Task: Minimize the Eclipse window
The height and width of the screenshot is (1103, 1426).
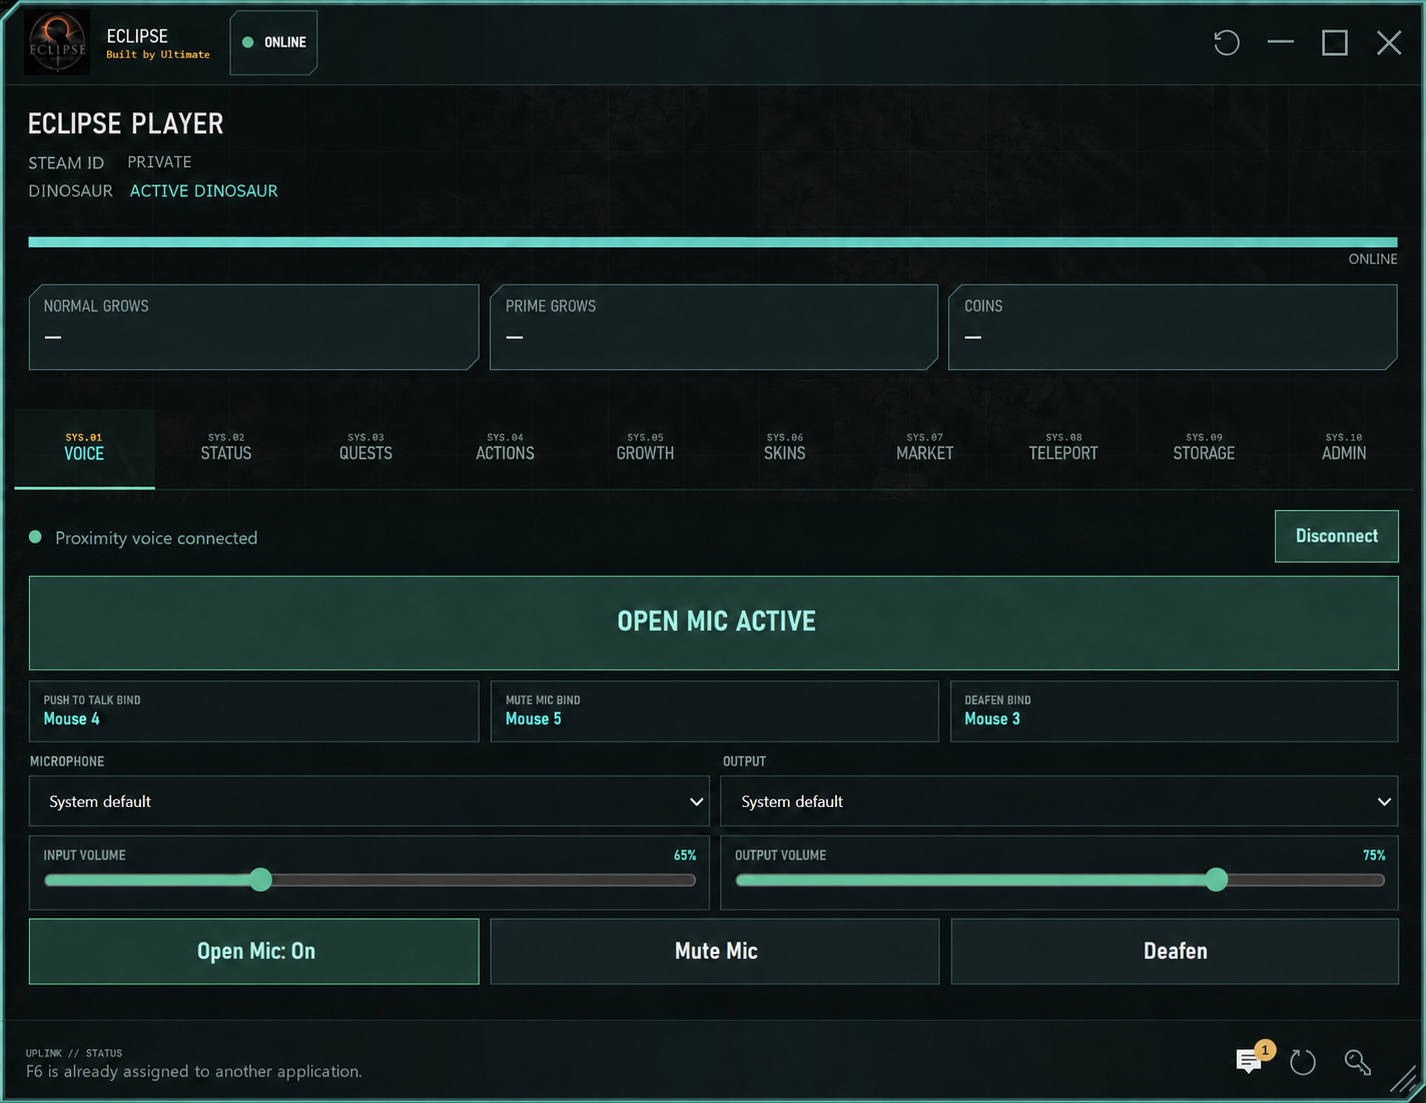Action: 1280,42
